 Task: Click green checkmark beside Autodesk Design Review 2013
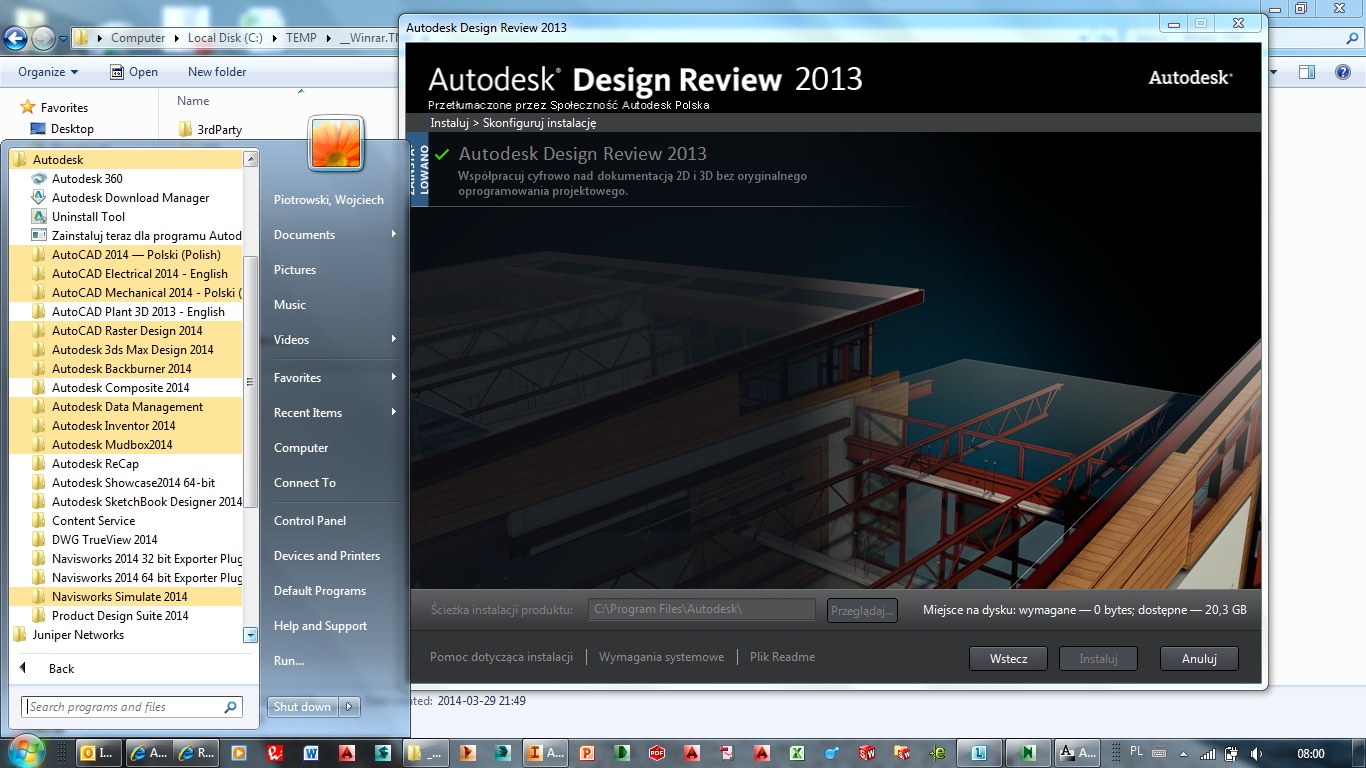[442, 154]
